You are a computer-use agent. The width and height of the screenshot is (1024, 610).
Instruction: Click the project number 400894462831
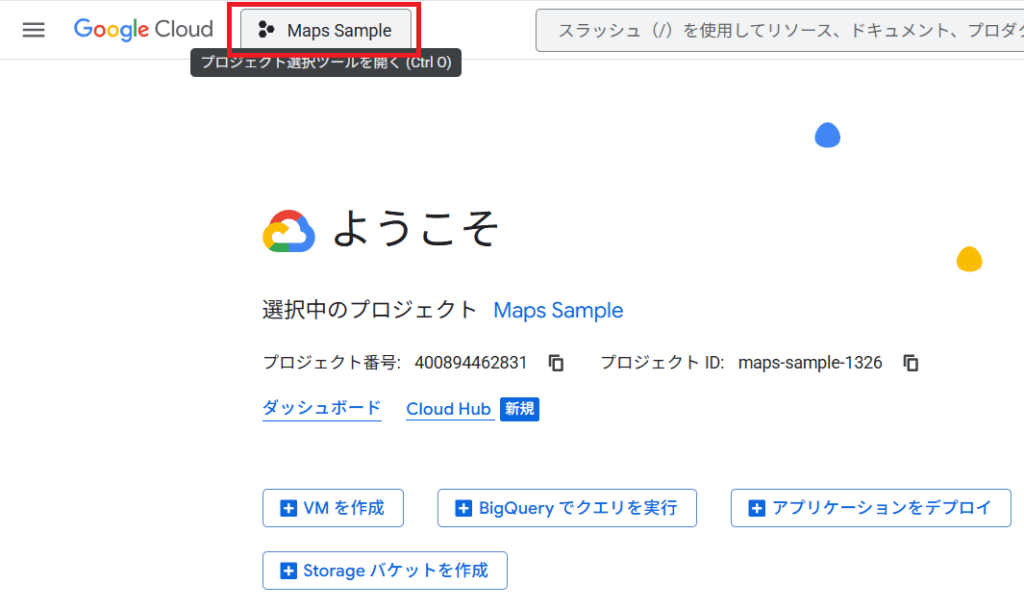click(470, 363)
